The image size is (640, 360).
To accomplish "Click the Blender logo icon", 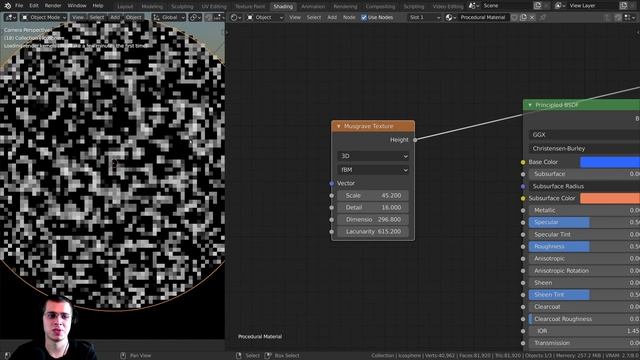I will [7, 6].
